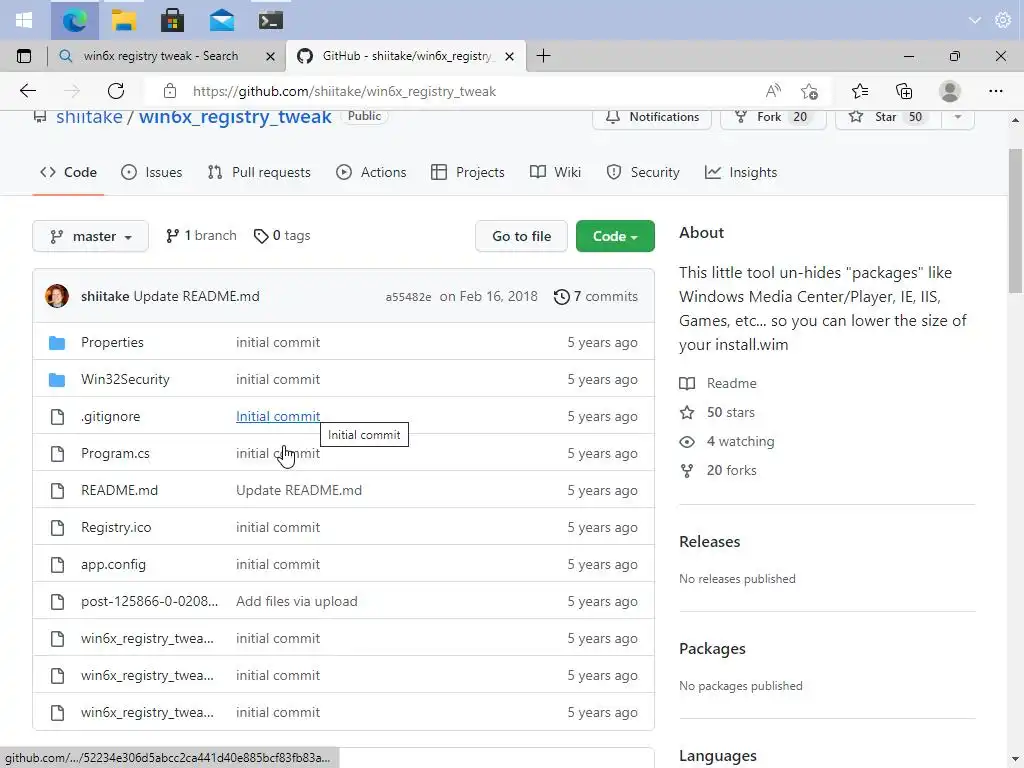Viewport: 1024px width, 768px height.
Task: Close the win6x registry tweak Search tab
Action: coord(270,57)
